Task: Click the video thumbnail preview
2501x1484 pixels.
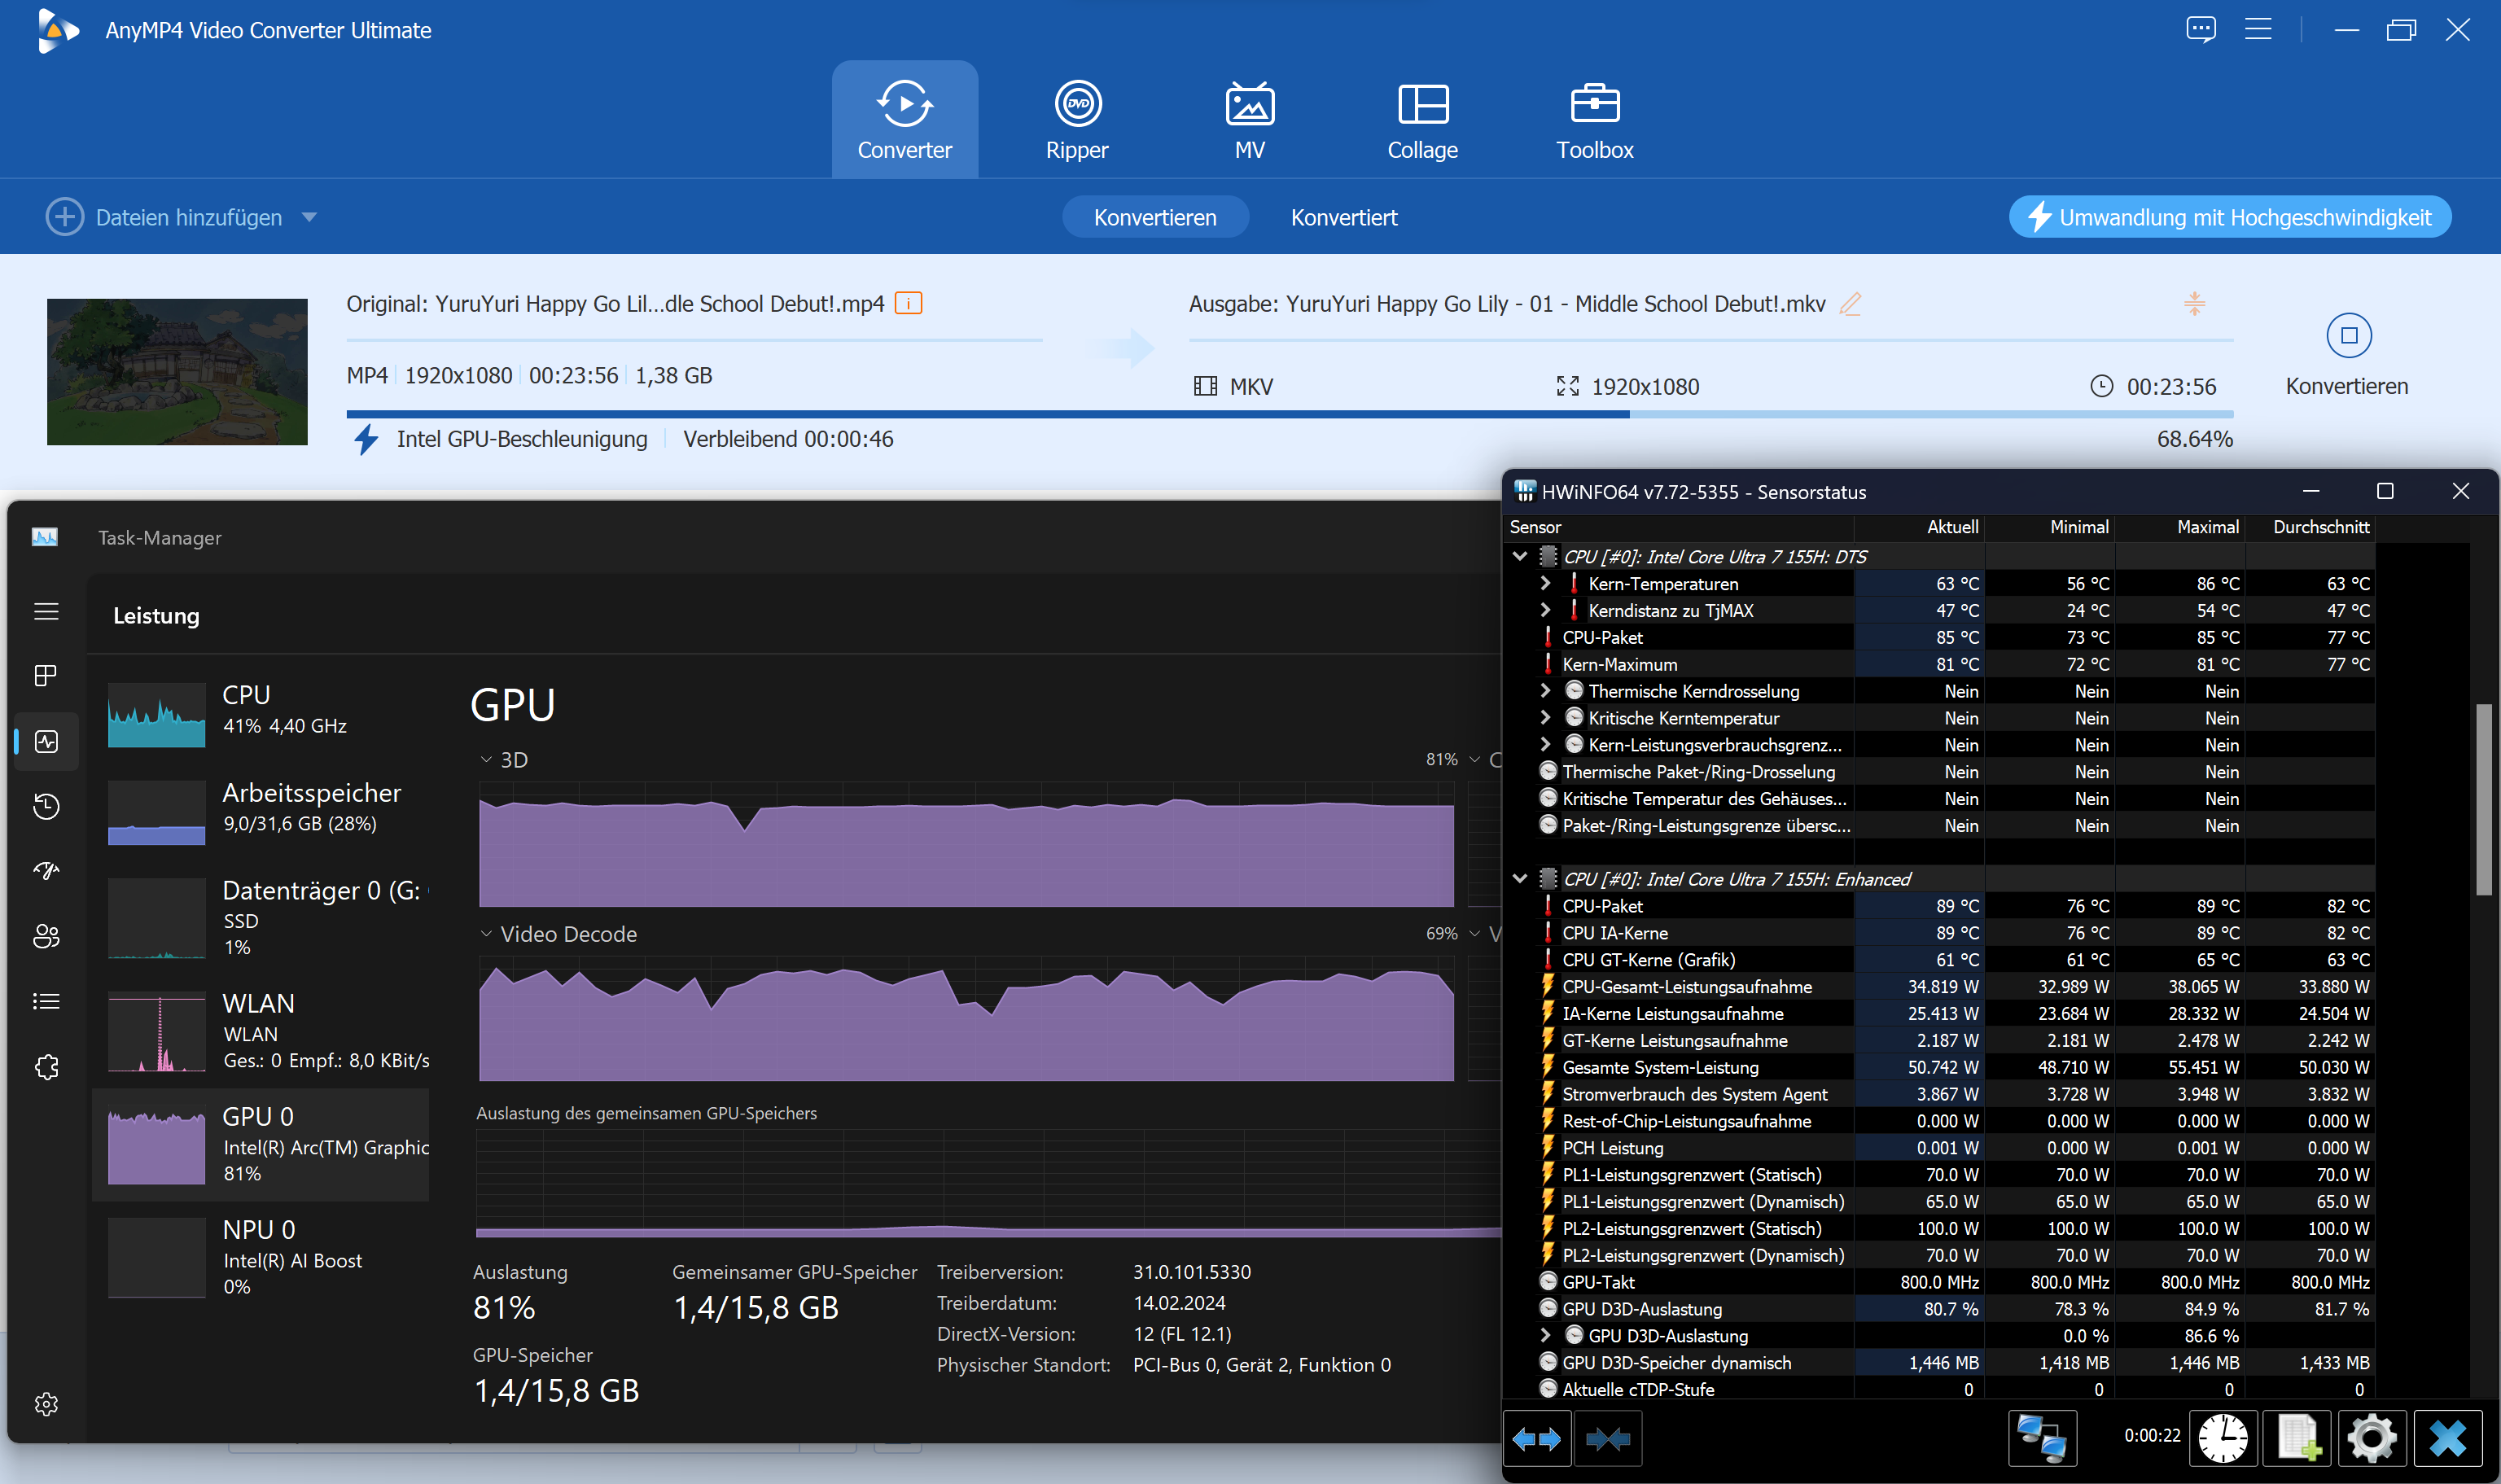Action: (177, 371)
